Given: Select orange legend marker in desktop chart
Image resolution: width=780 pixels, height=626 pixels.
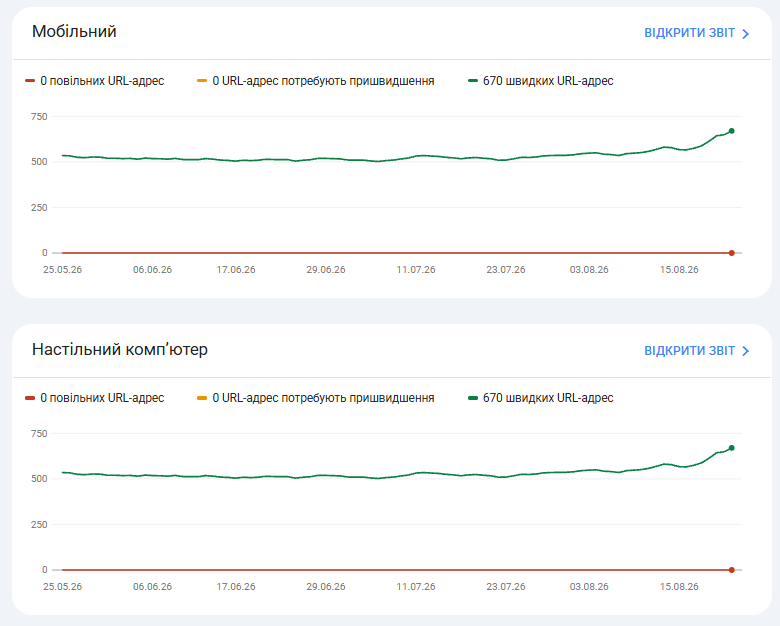Looking at the screenshot, I should 202,398.
